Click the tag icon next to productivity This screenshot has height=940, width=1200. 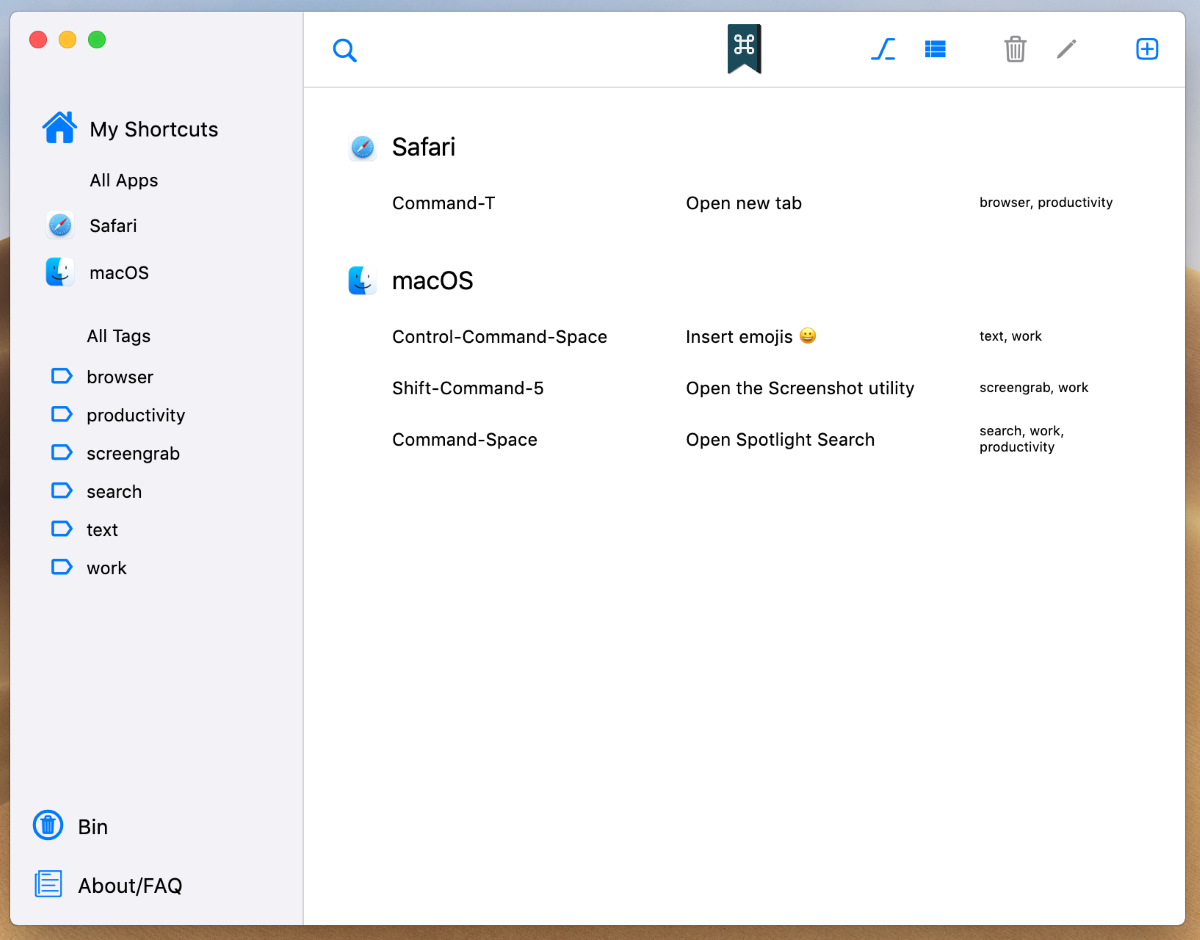[x=61, y=414]
